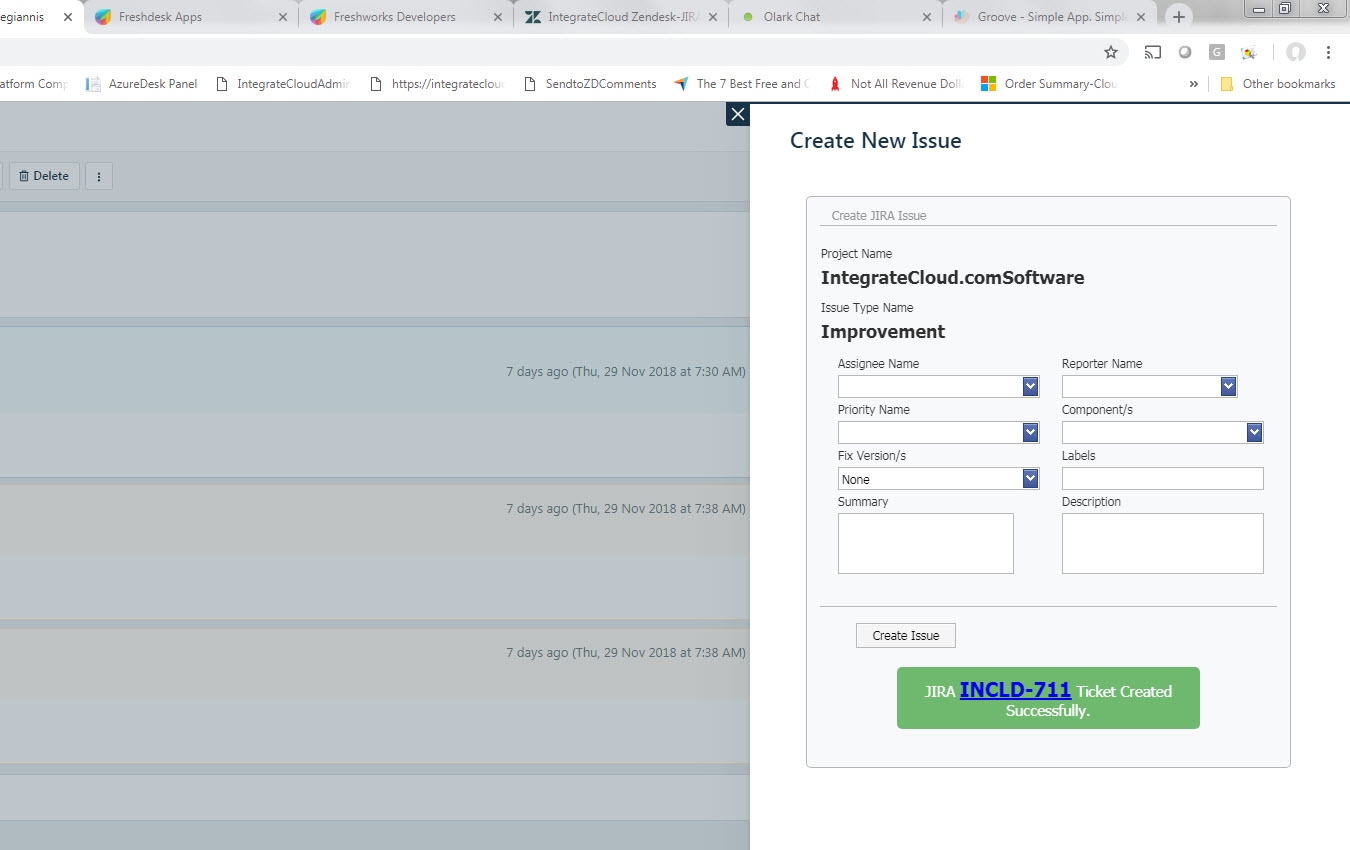Open the colorful extension icon beside G
The image size is (1350, 850).
[1249, 52]
